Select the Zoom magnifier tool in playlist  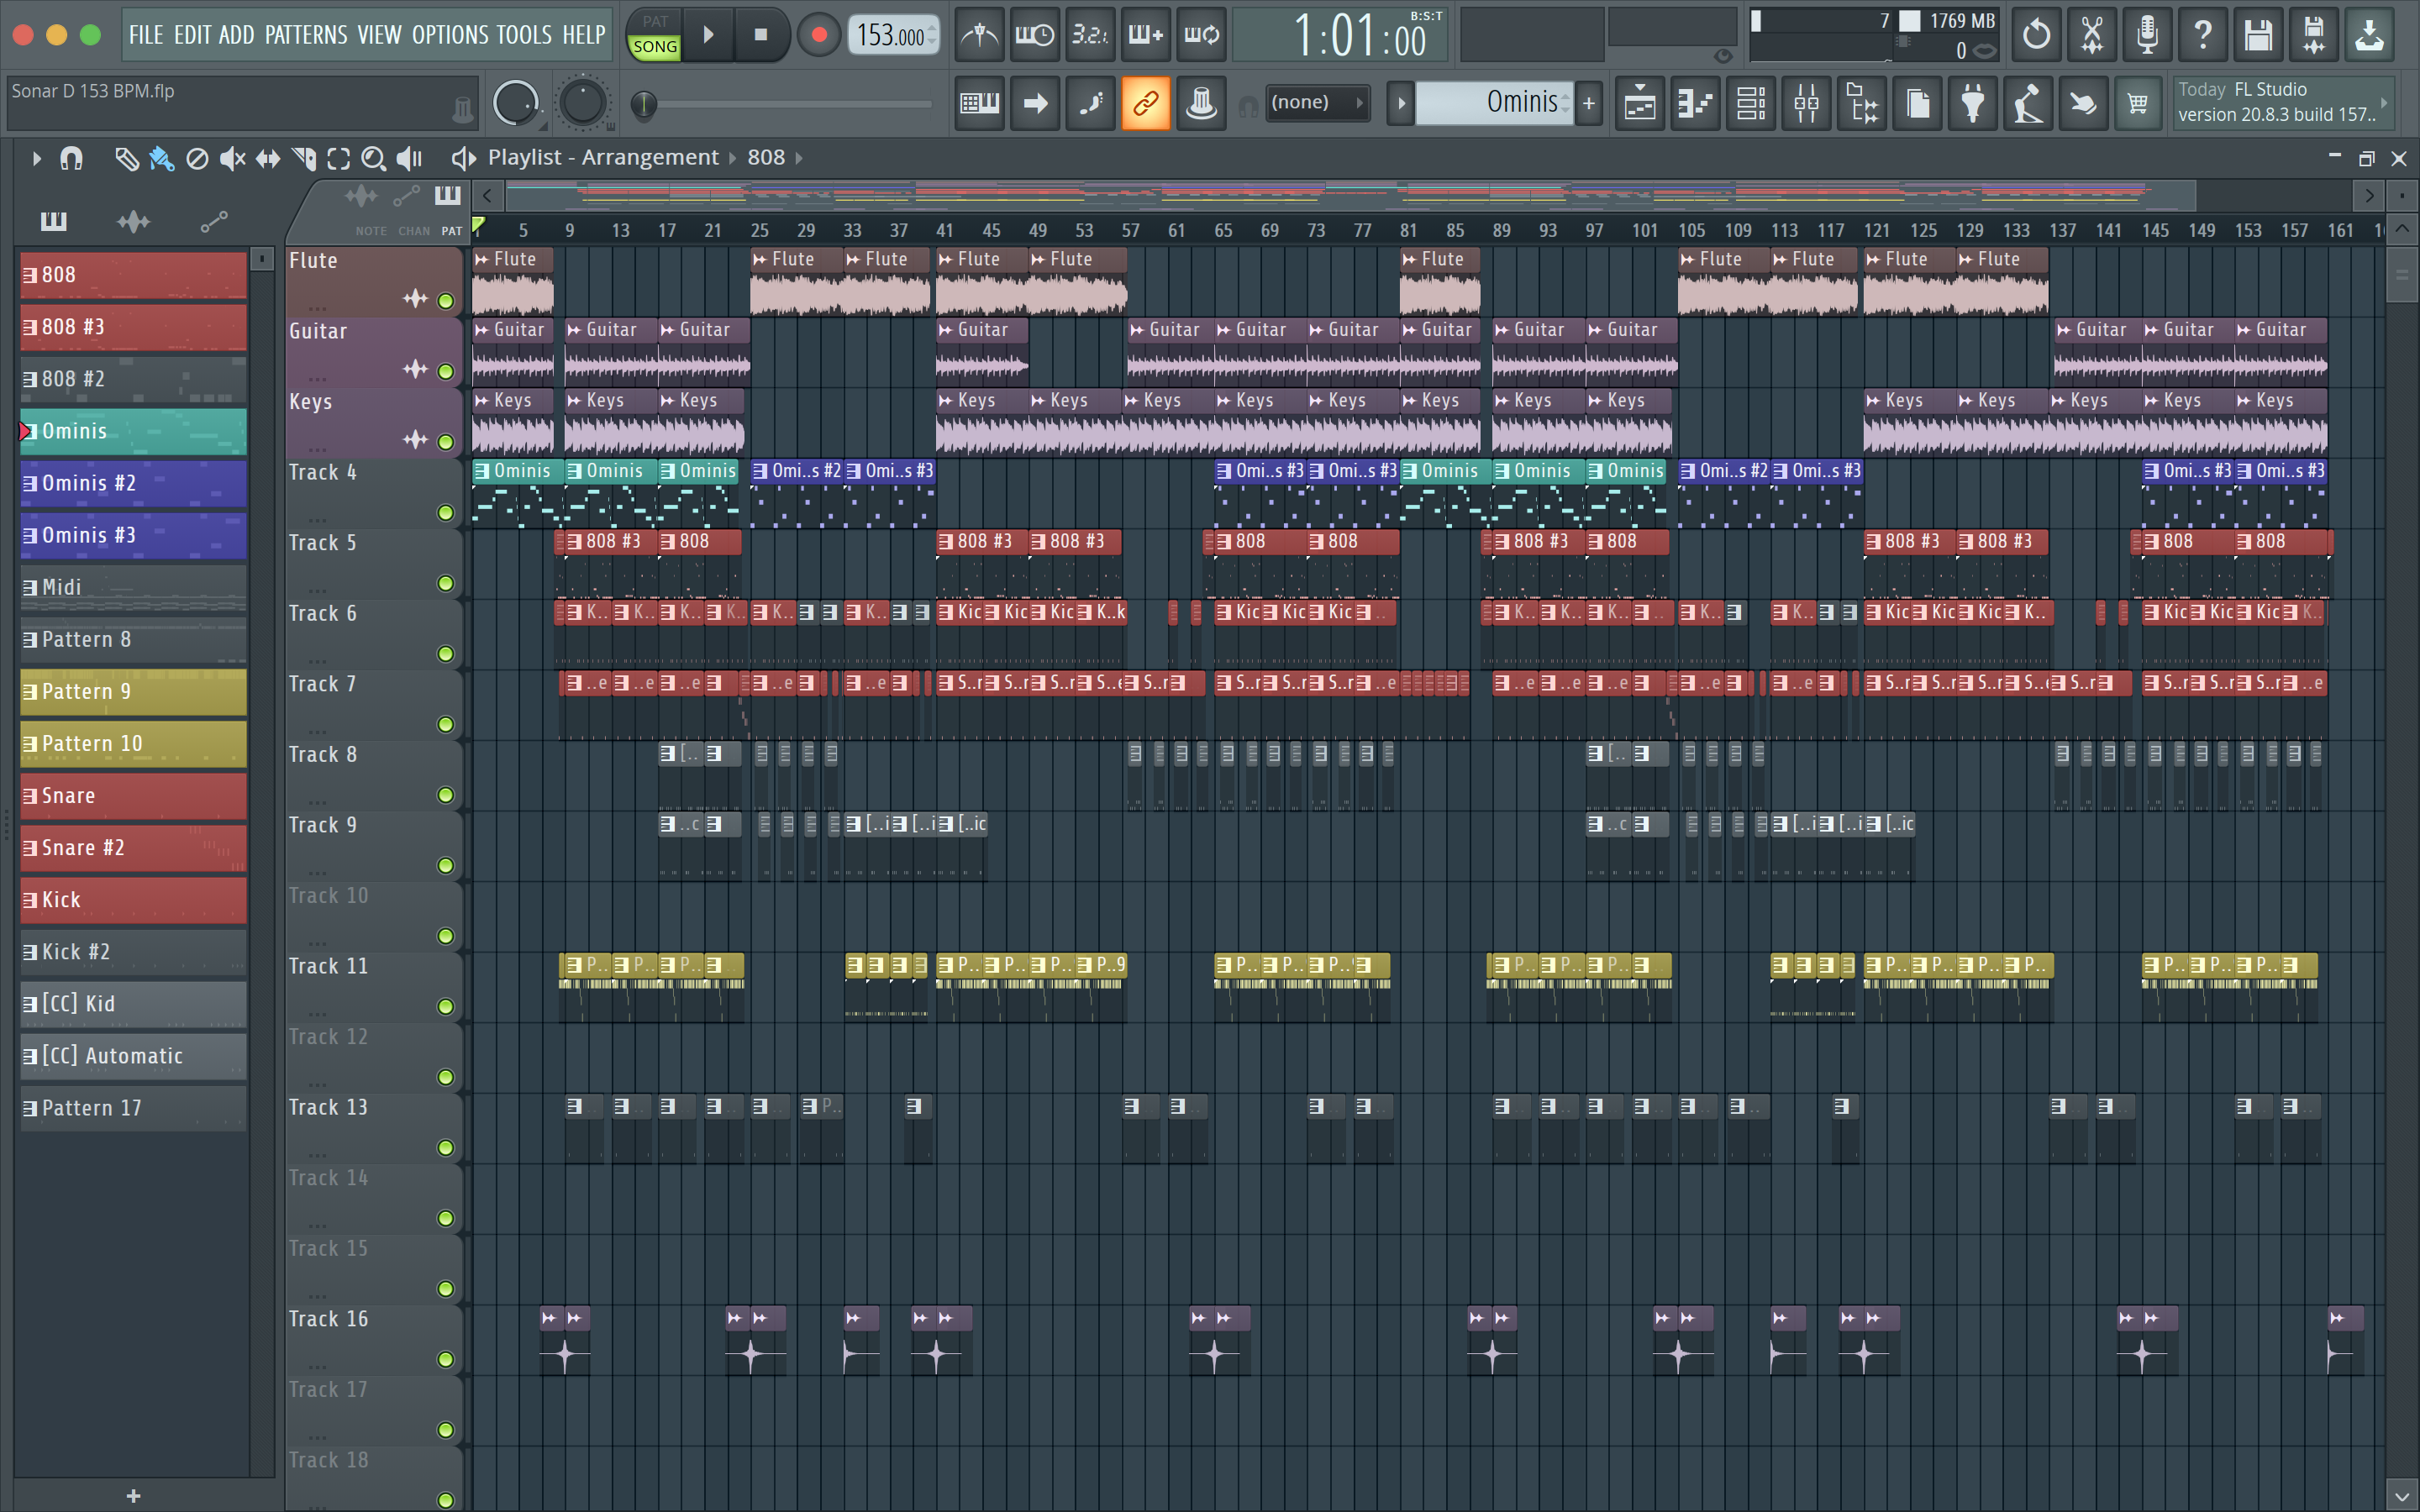point(373,158)
